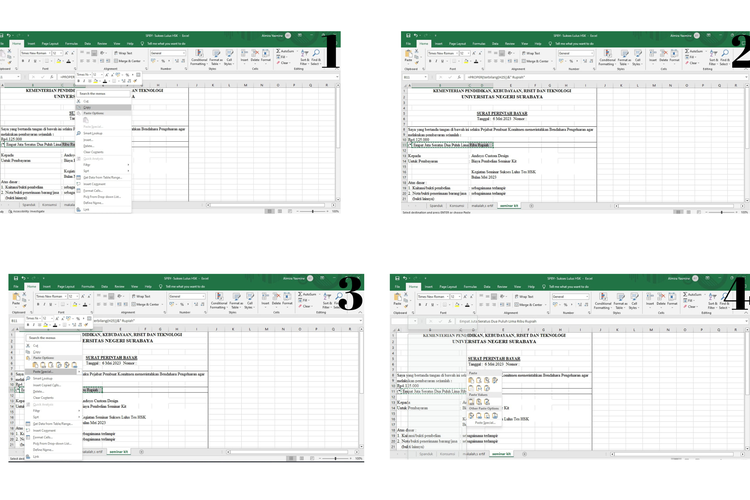Screen dimensions: 750x500
Task: Click Copy in panel 1's context menu
Action: (88, 107)
